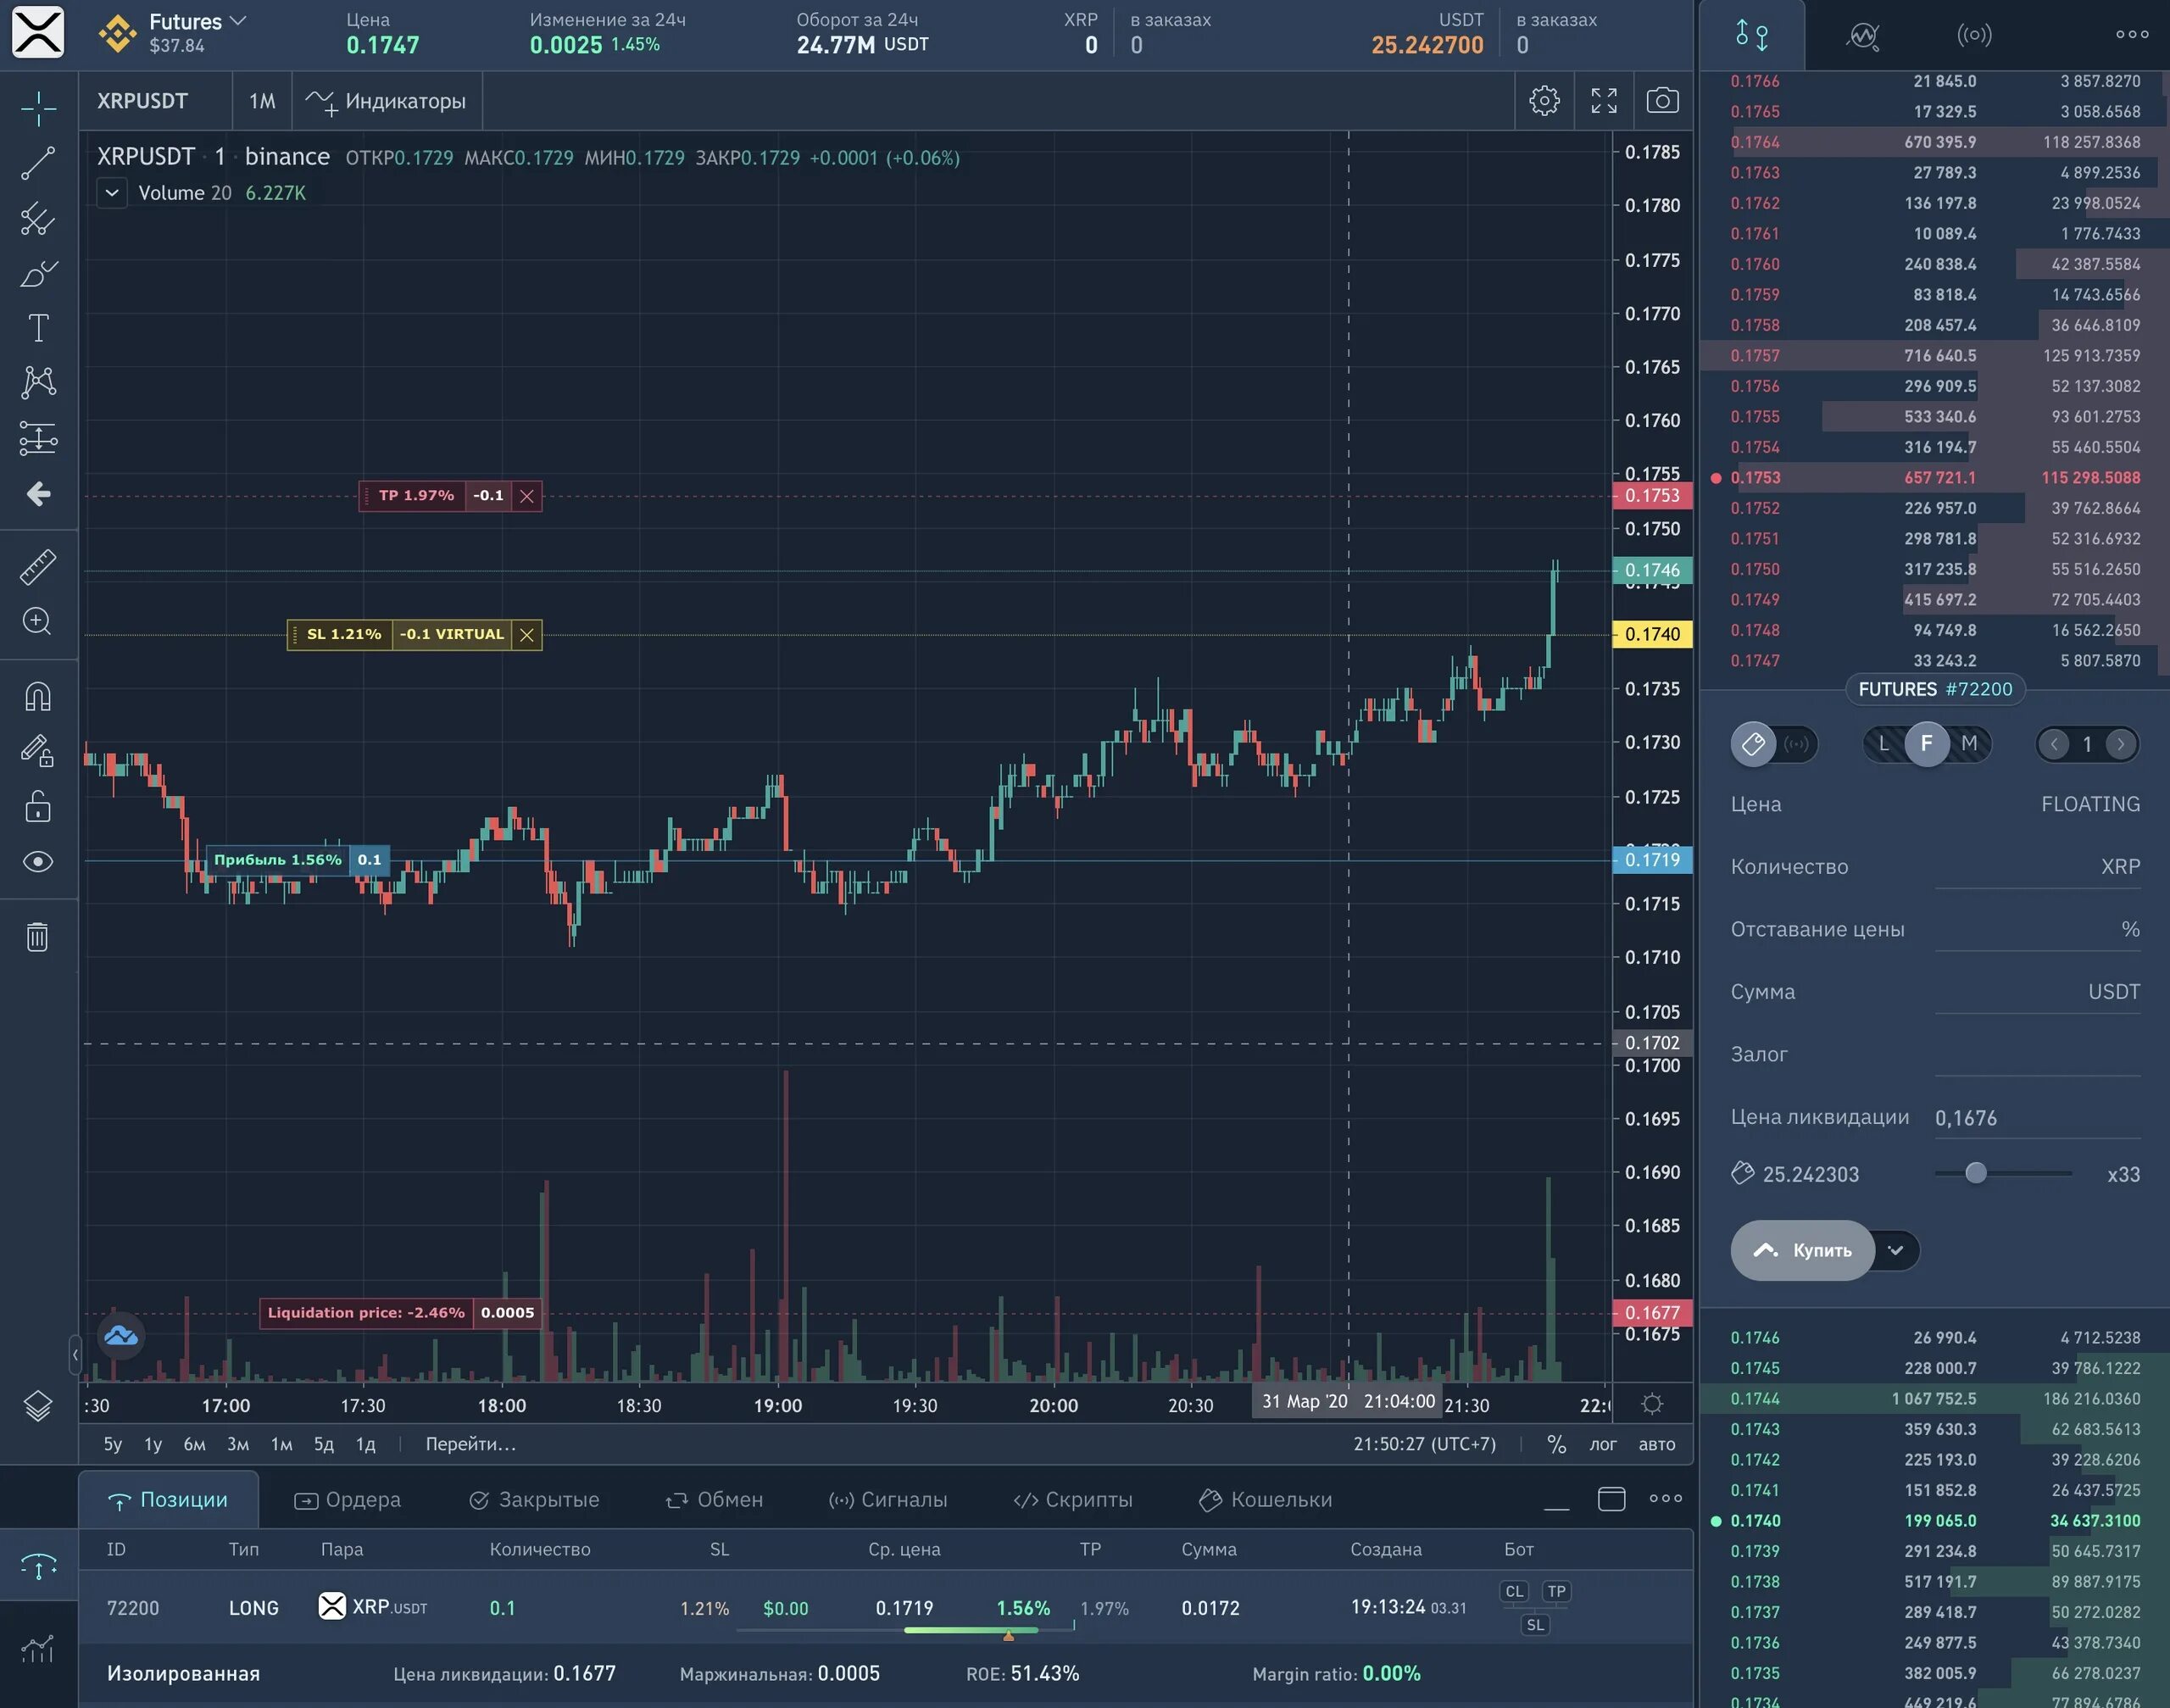Remove the TP 1.97% order line
The height and width of the screenshot is (1708, 2170).
(527, 496)
